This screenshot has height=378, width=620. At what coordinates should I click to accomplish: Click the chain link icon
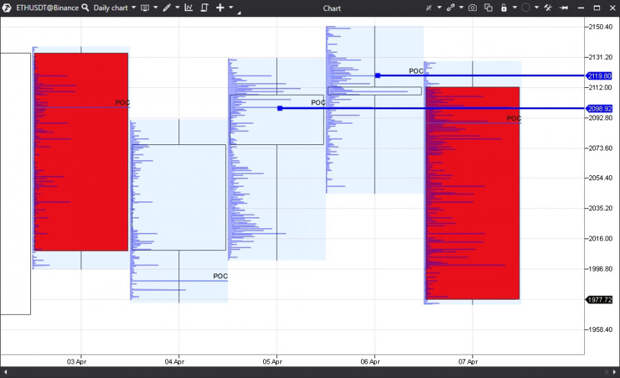[x=451, y=8]
